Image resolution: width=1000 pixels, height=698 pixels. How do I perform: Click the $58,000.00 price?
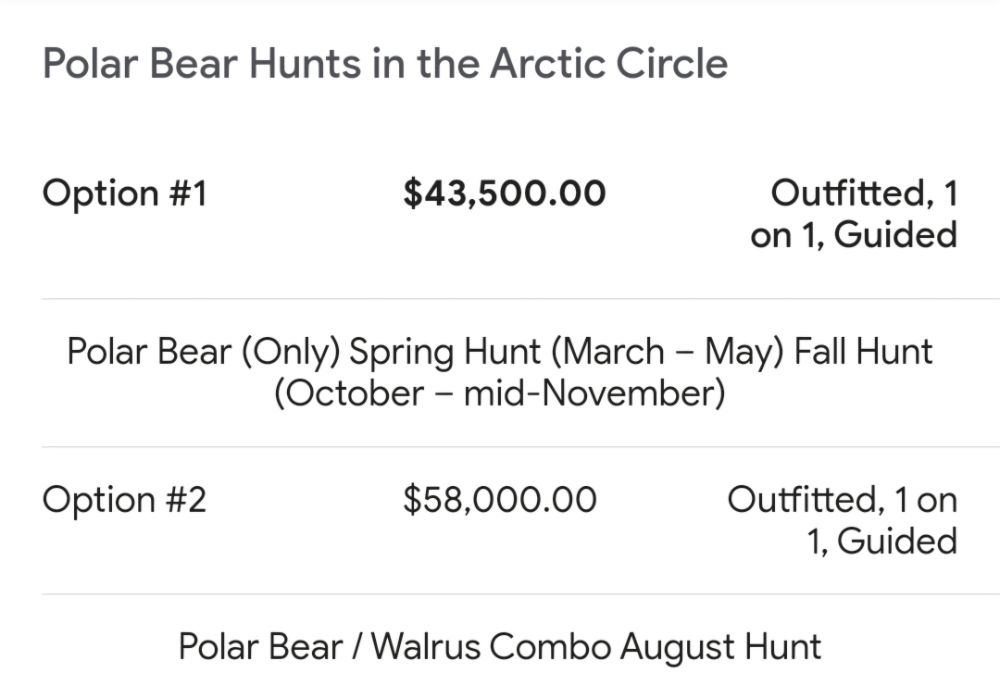[500, 500]
